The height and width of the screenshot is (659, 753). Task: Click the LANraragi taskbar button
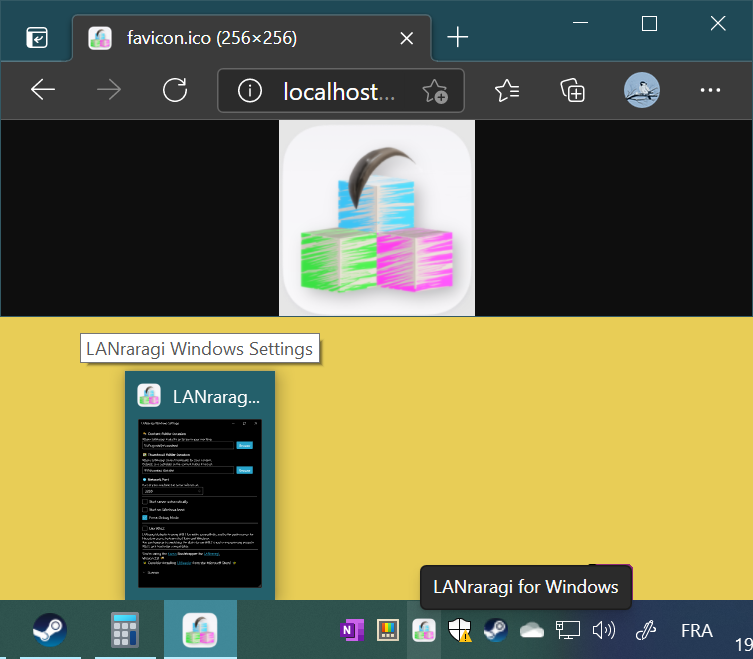pos(200,630)
